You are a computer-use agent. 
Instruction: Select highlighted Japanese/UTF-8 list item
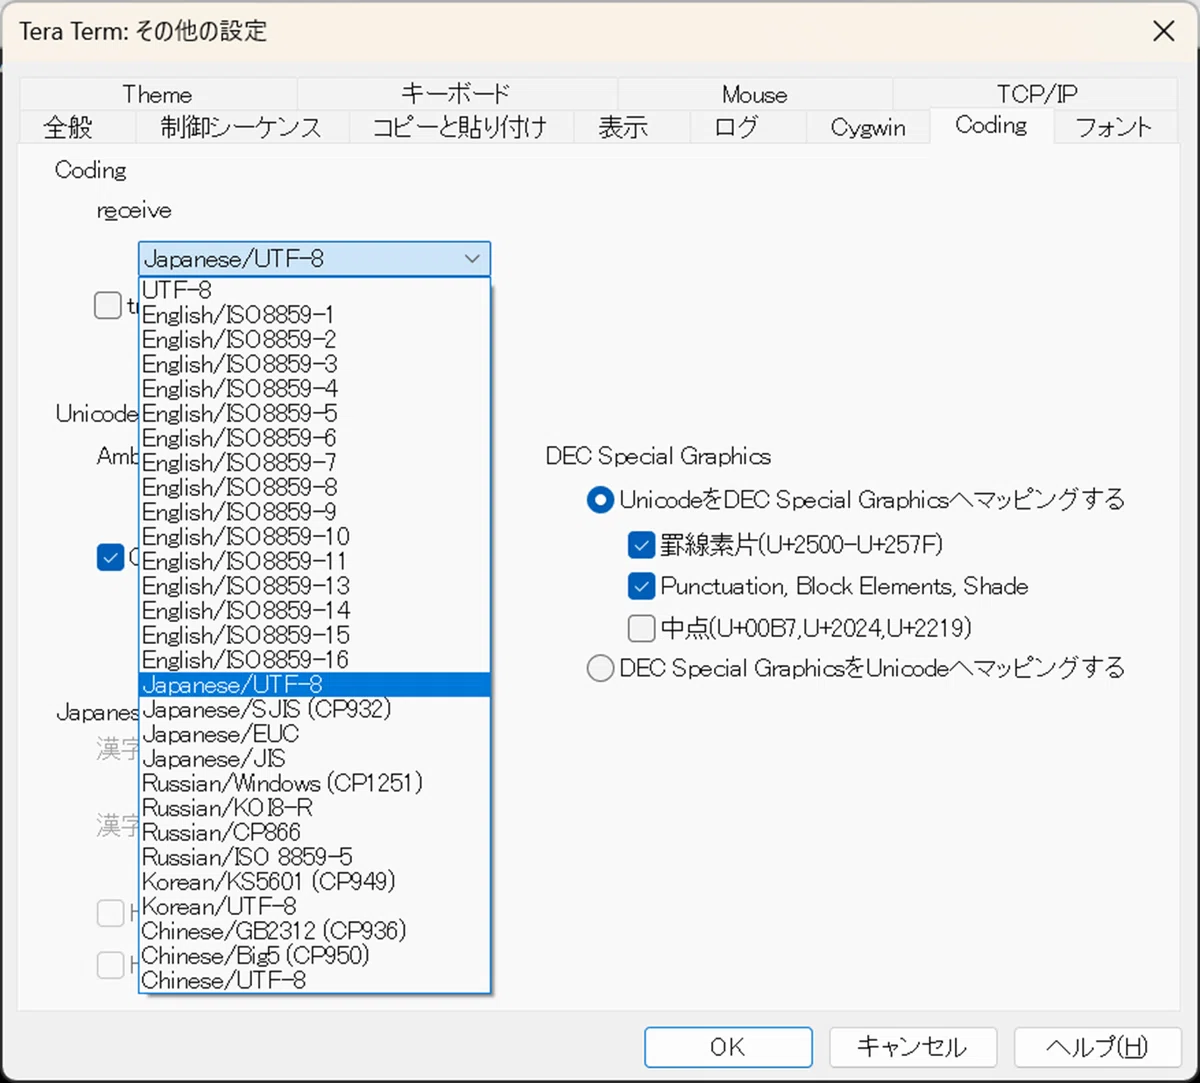[x=314, y=685]
